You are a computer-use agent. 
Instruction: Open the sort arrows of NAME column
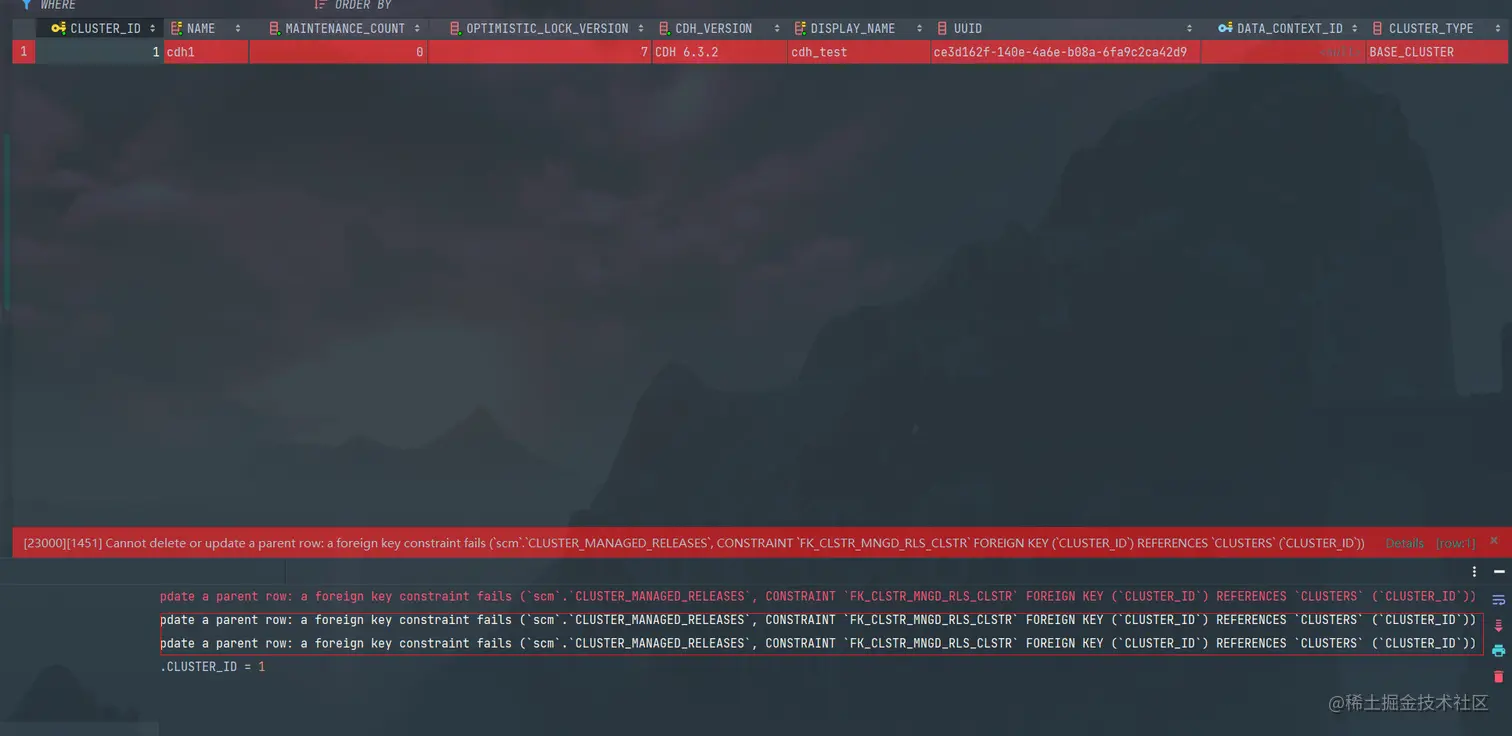(238, 28)
